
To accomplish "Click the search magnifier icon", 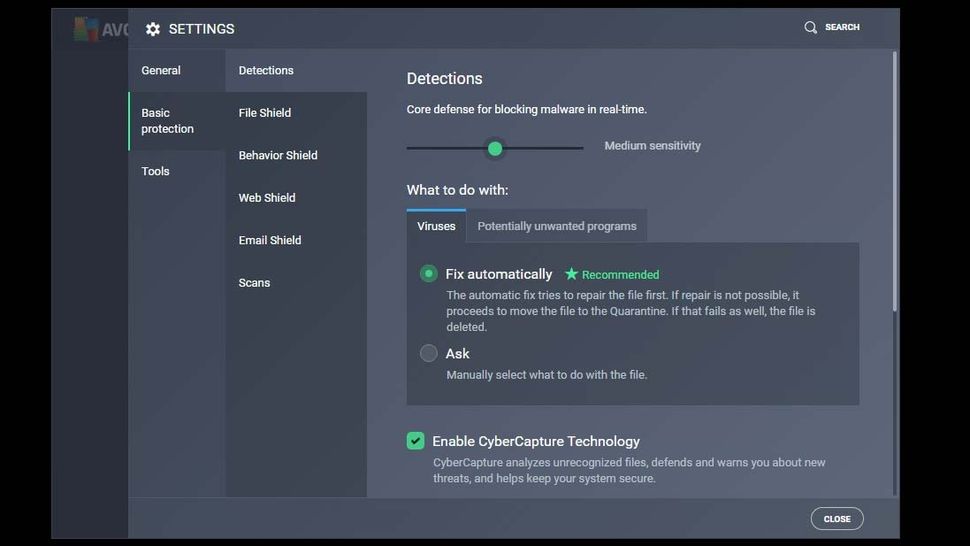I will (810, 27).
